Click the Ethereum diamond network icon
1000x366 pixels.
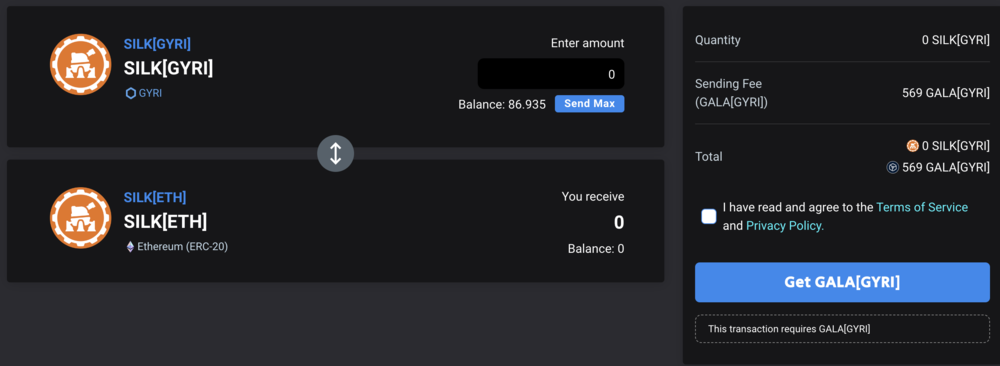[x=131, y=246]
